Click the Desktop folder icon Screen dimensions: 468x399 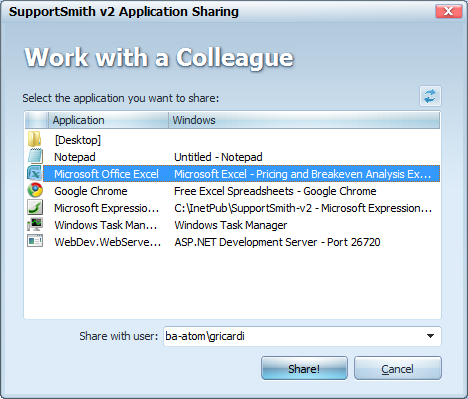(35, 139)
